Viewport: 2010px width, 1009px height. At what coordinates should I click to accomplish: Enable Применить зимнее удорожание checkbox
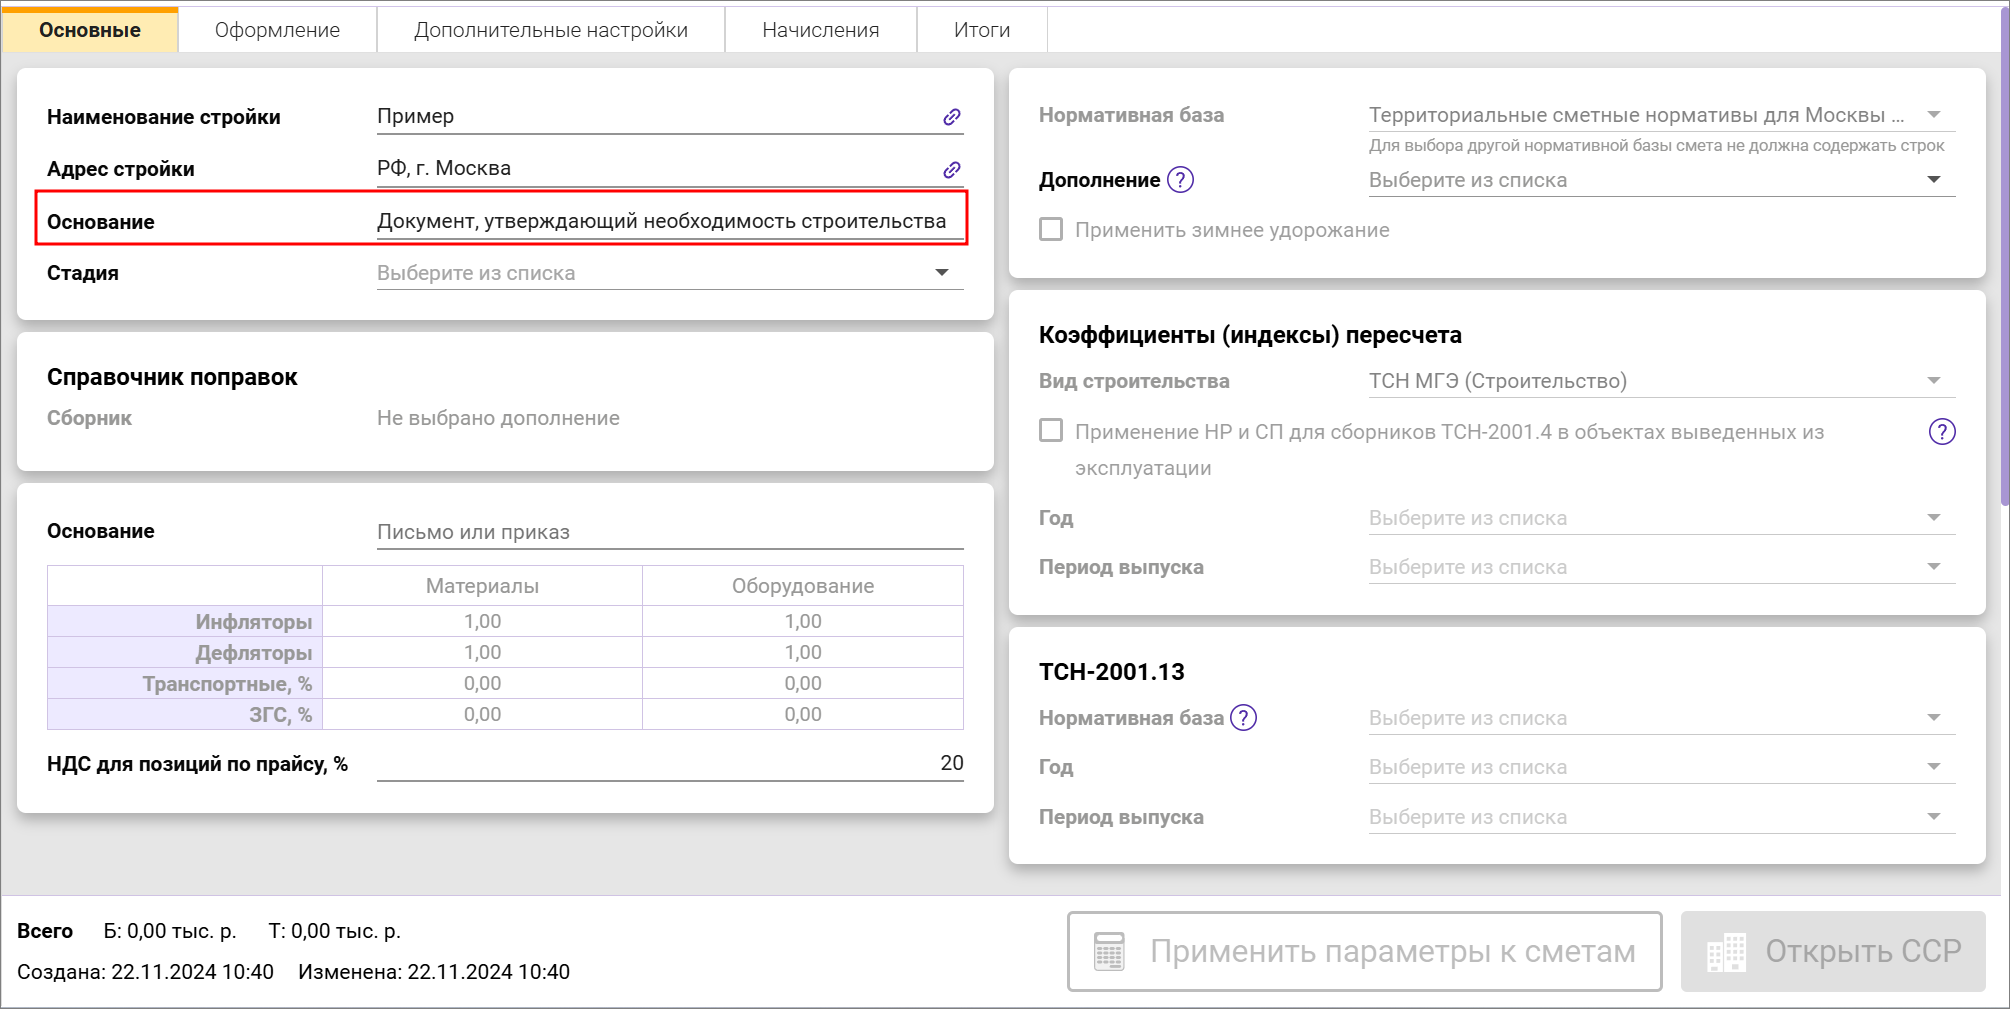click(x=1051, y=230)
